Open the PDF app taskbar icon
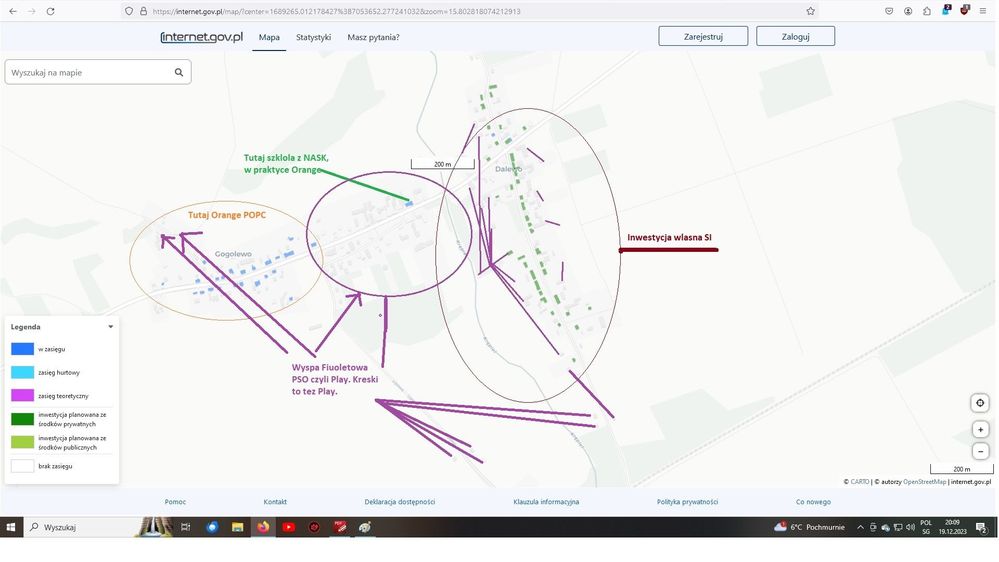Screen dimensions: 999x562 pyautogui.click(x=340, y=527)
